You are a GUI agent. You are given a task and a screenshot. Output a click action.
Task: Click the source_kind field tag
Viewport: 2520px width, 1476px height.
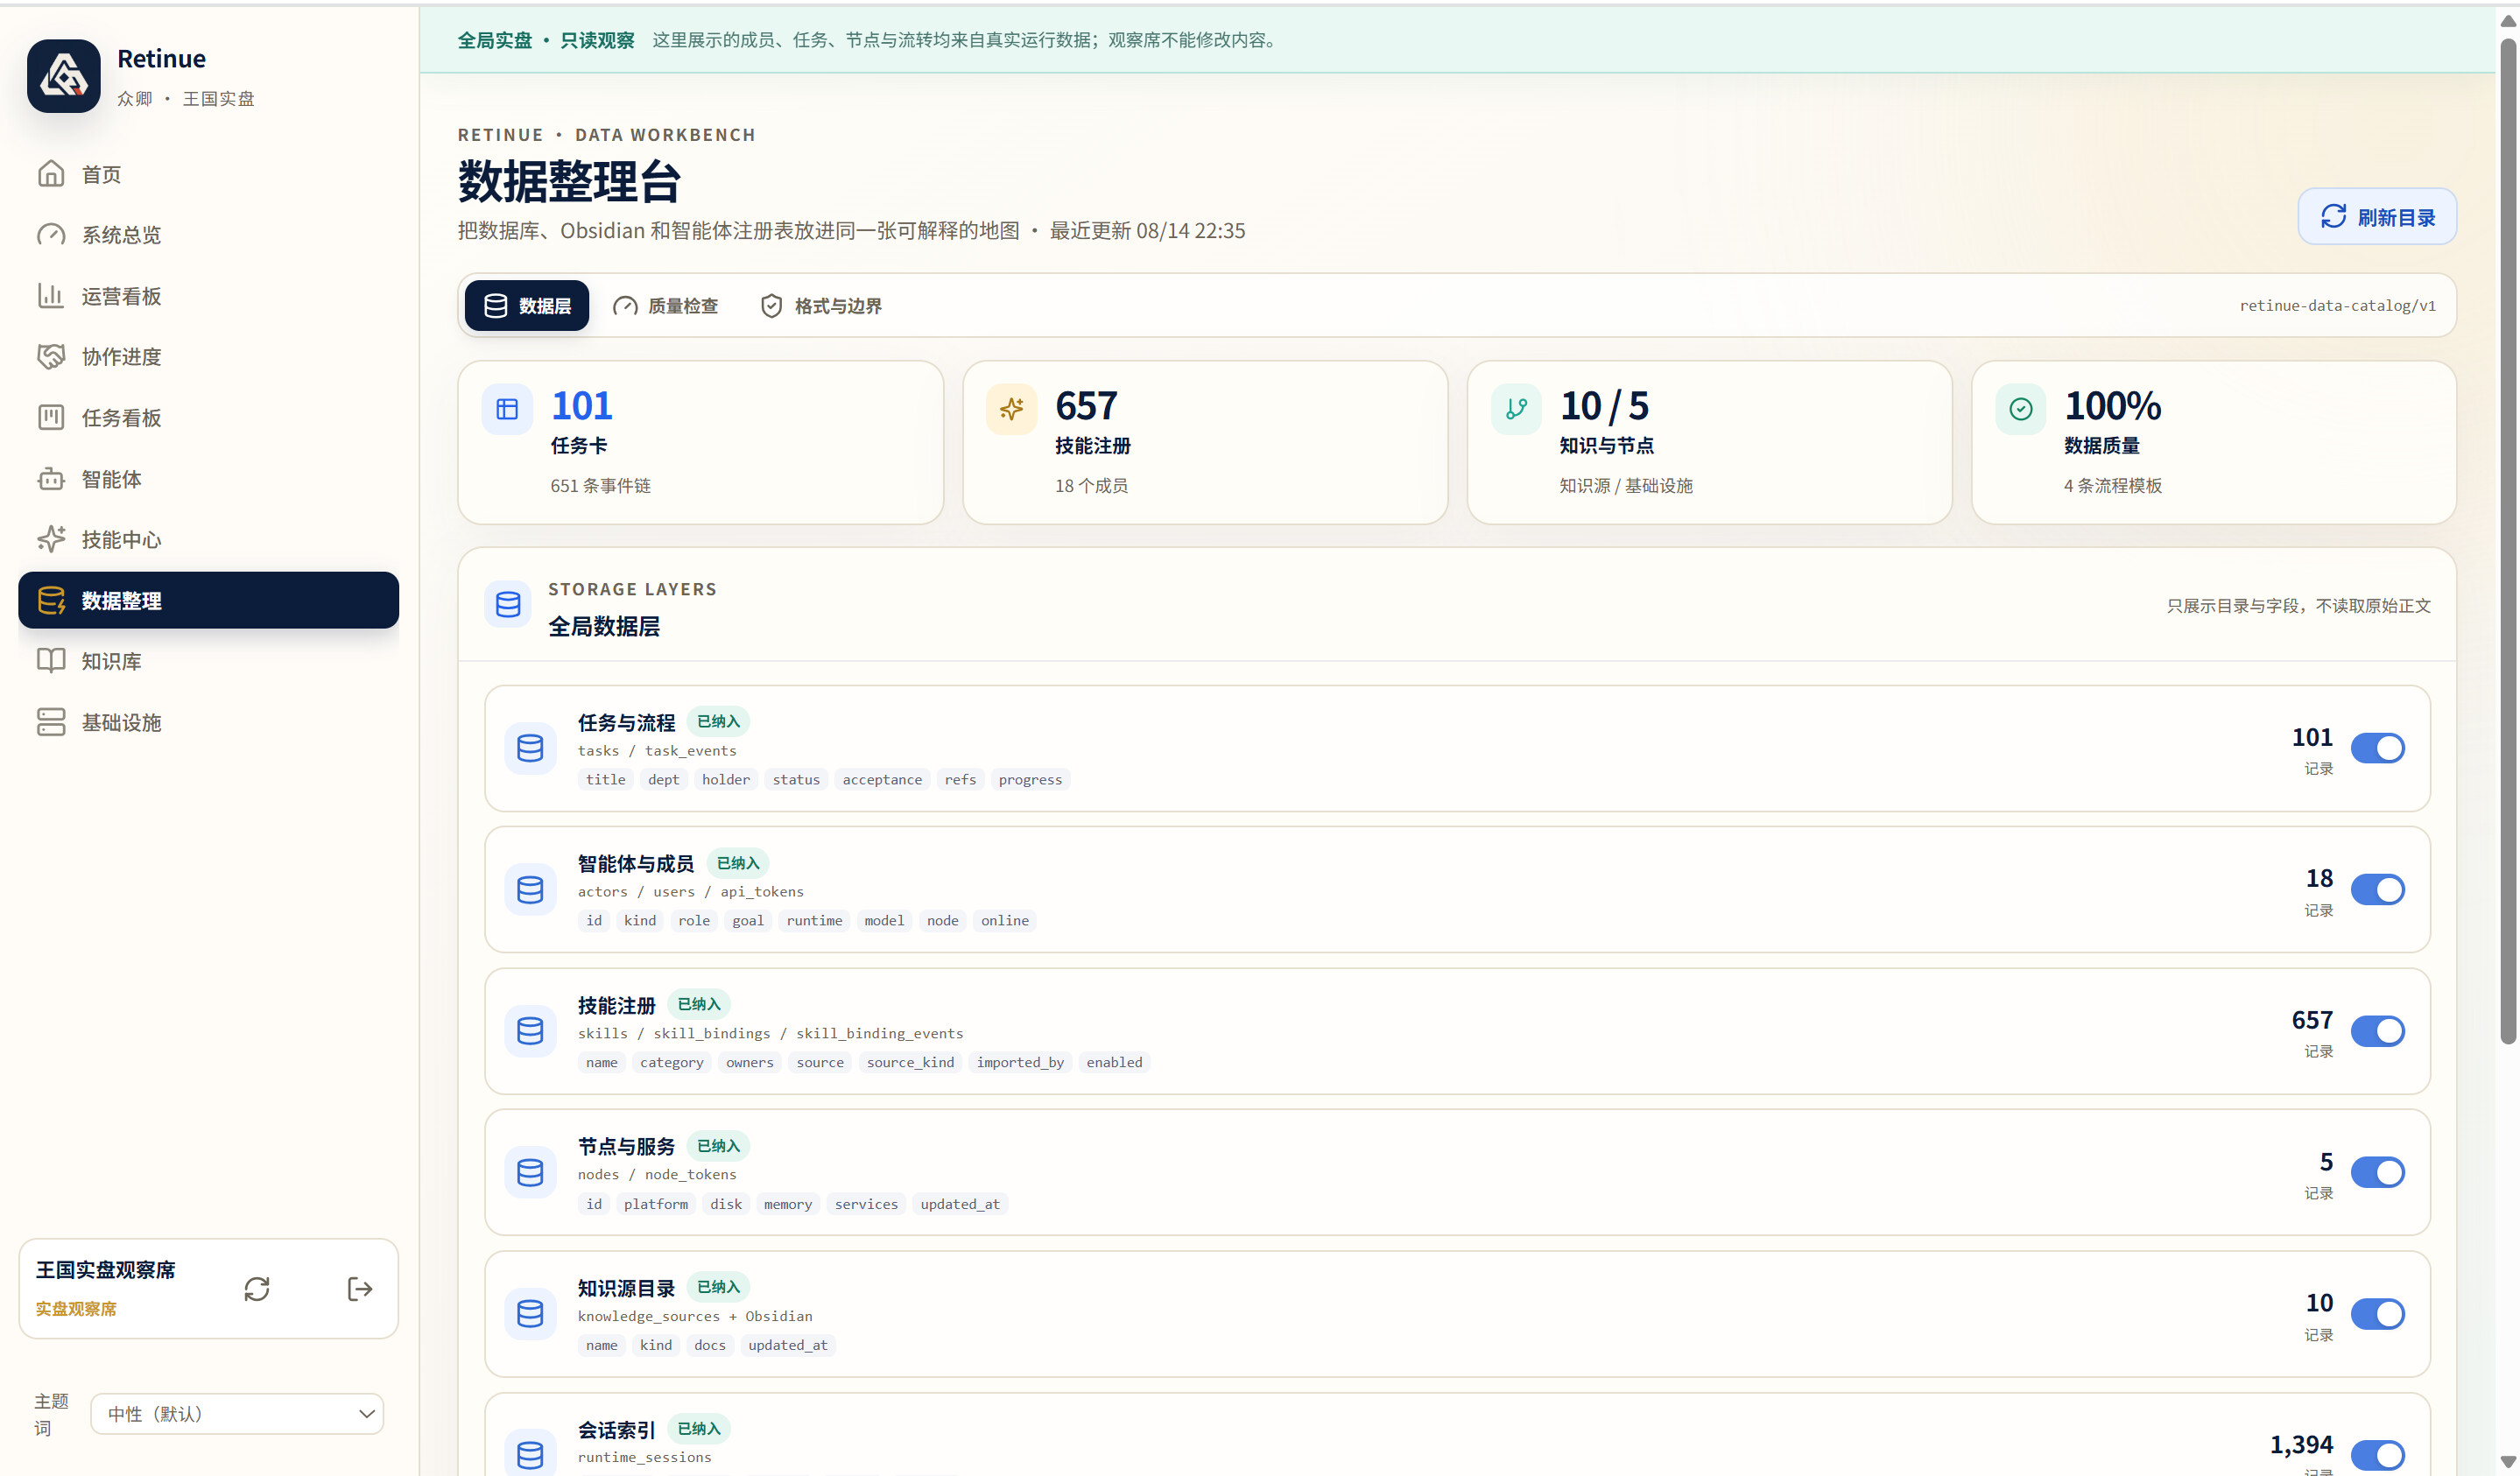coord(910,1063)
